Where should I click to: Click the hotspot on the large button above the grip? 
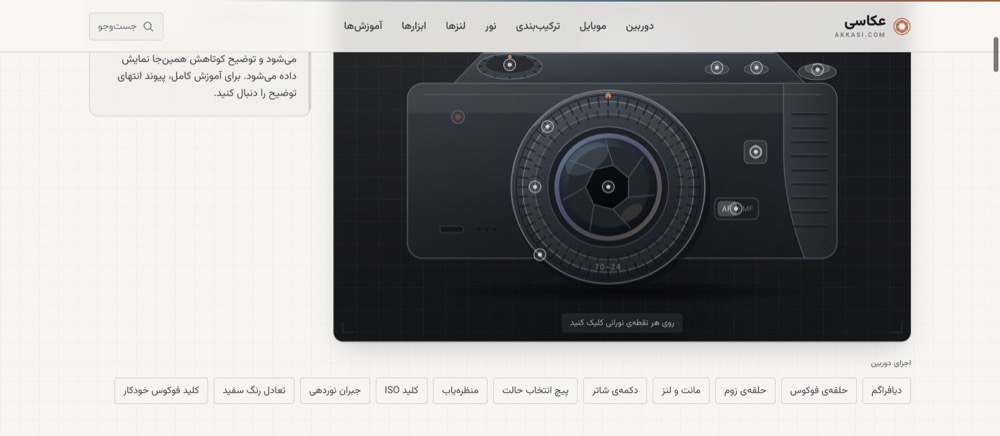pos(817,70)
